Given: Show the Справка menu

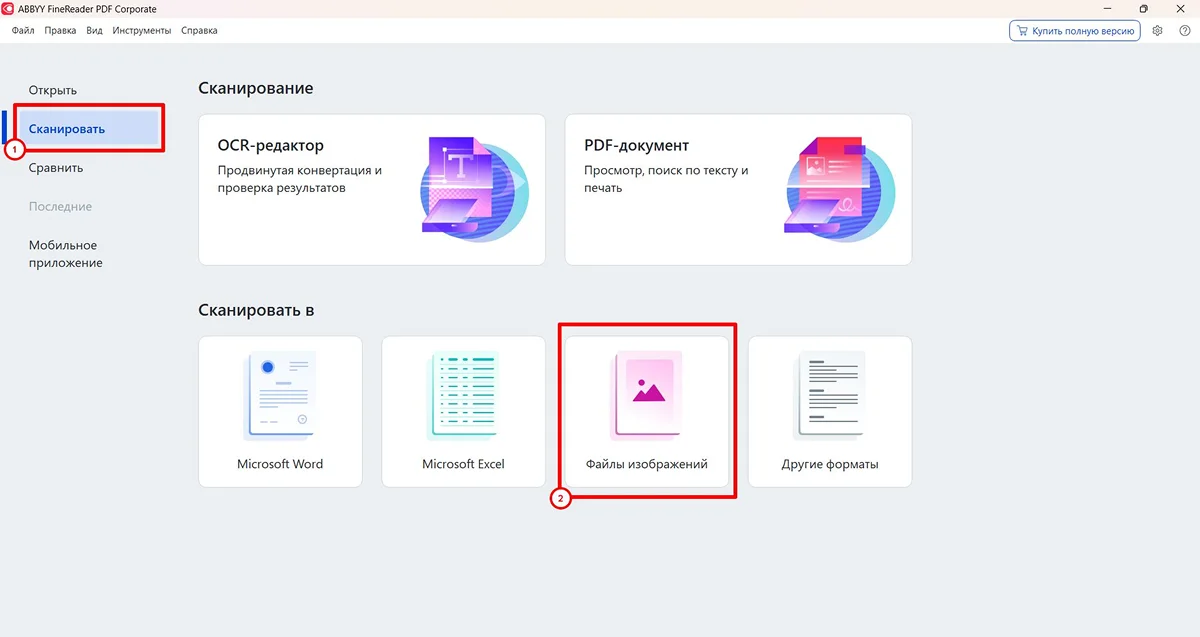Looking at the screenshot, I should (x=199, y=31).
